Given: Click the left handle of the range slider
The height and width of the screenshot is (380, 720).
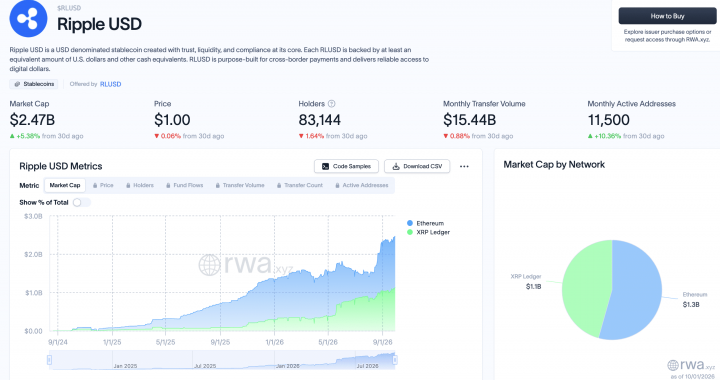Looking at the screenshot, I should point(50,360).
